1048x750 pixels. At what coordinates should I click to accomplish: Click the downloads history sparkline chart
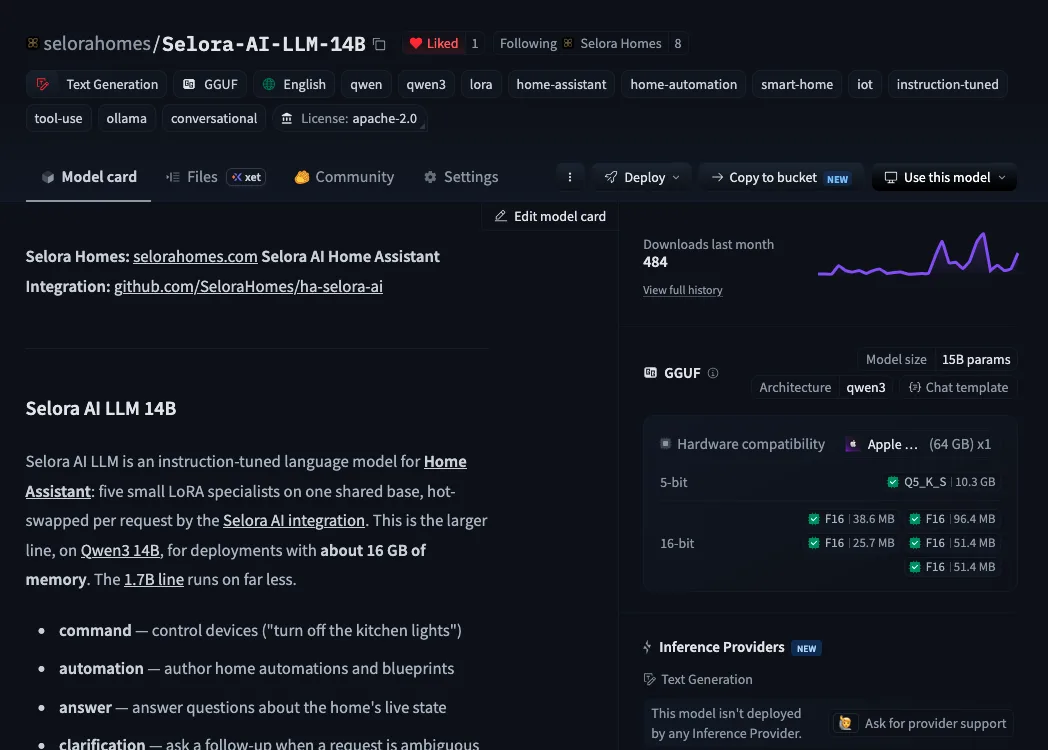pos(918,255)
